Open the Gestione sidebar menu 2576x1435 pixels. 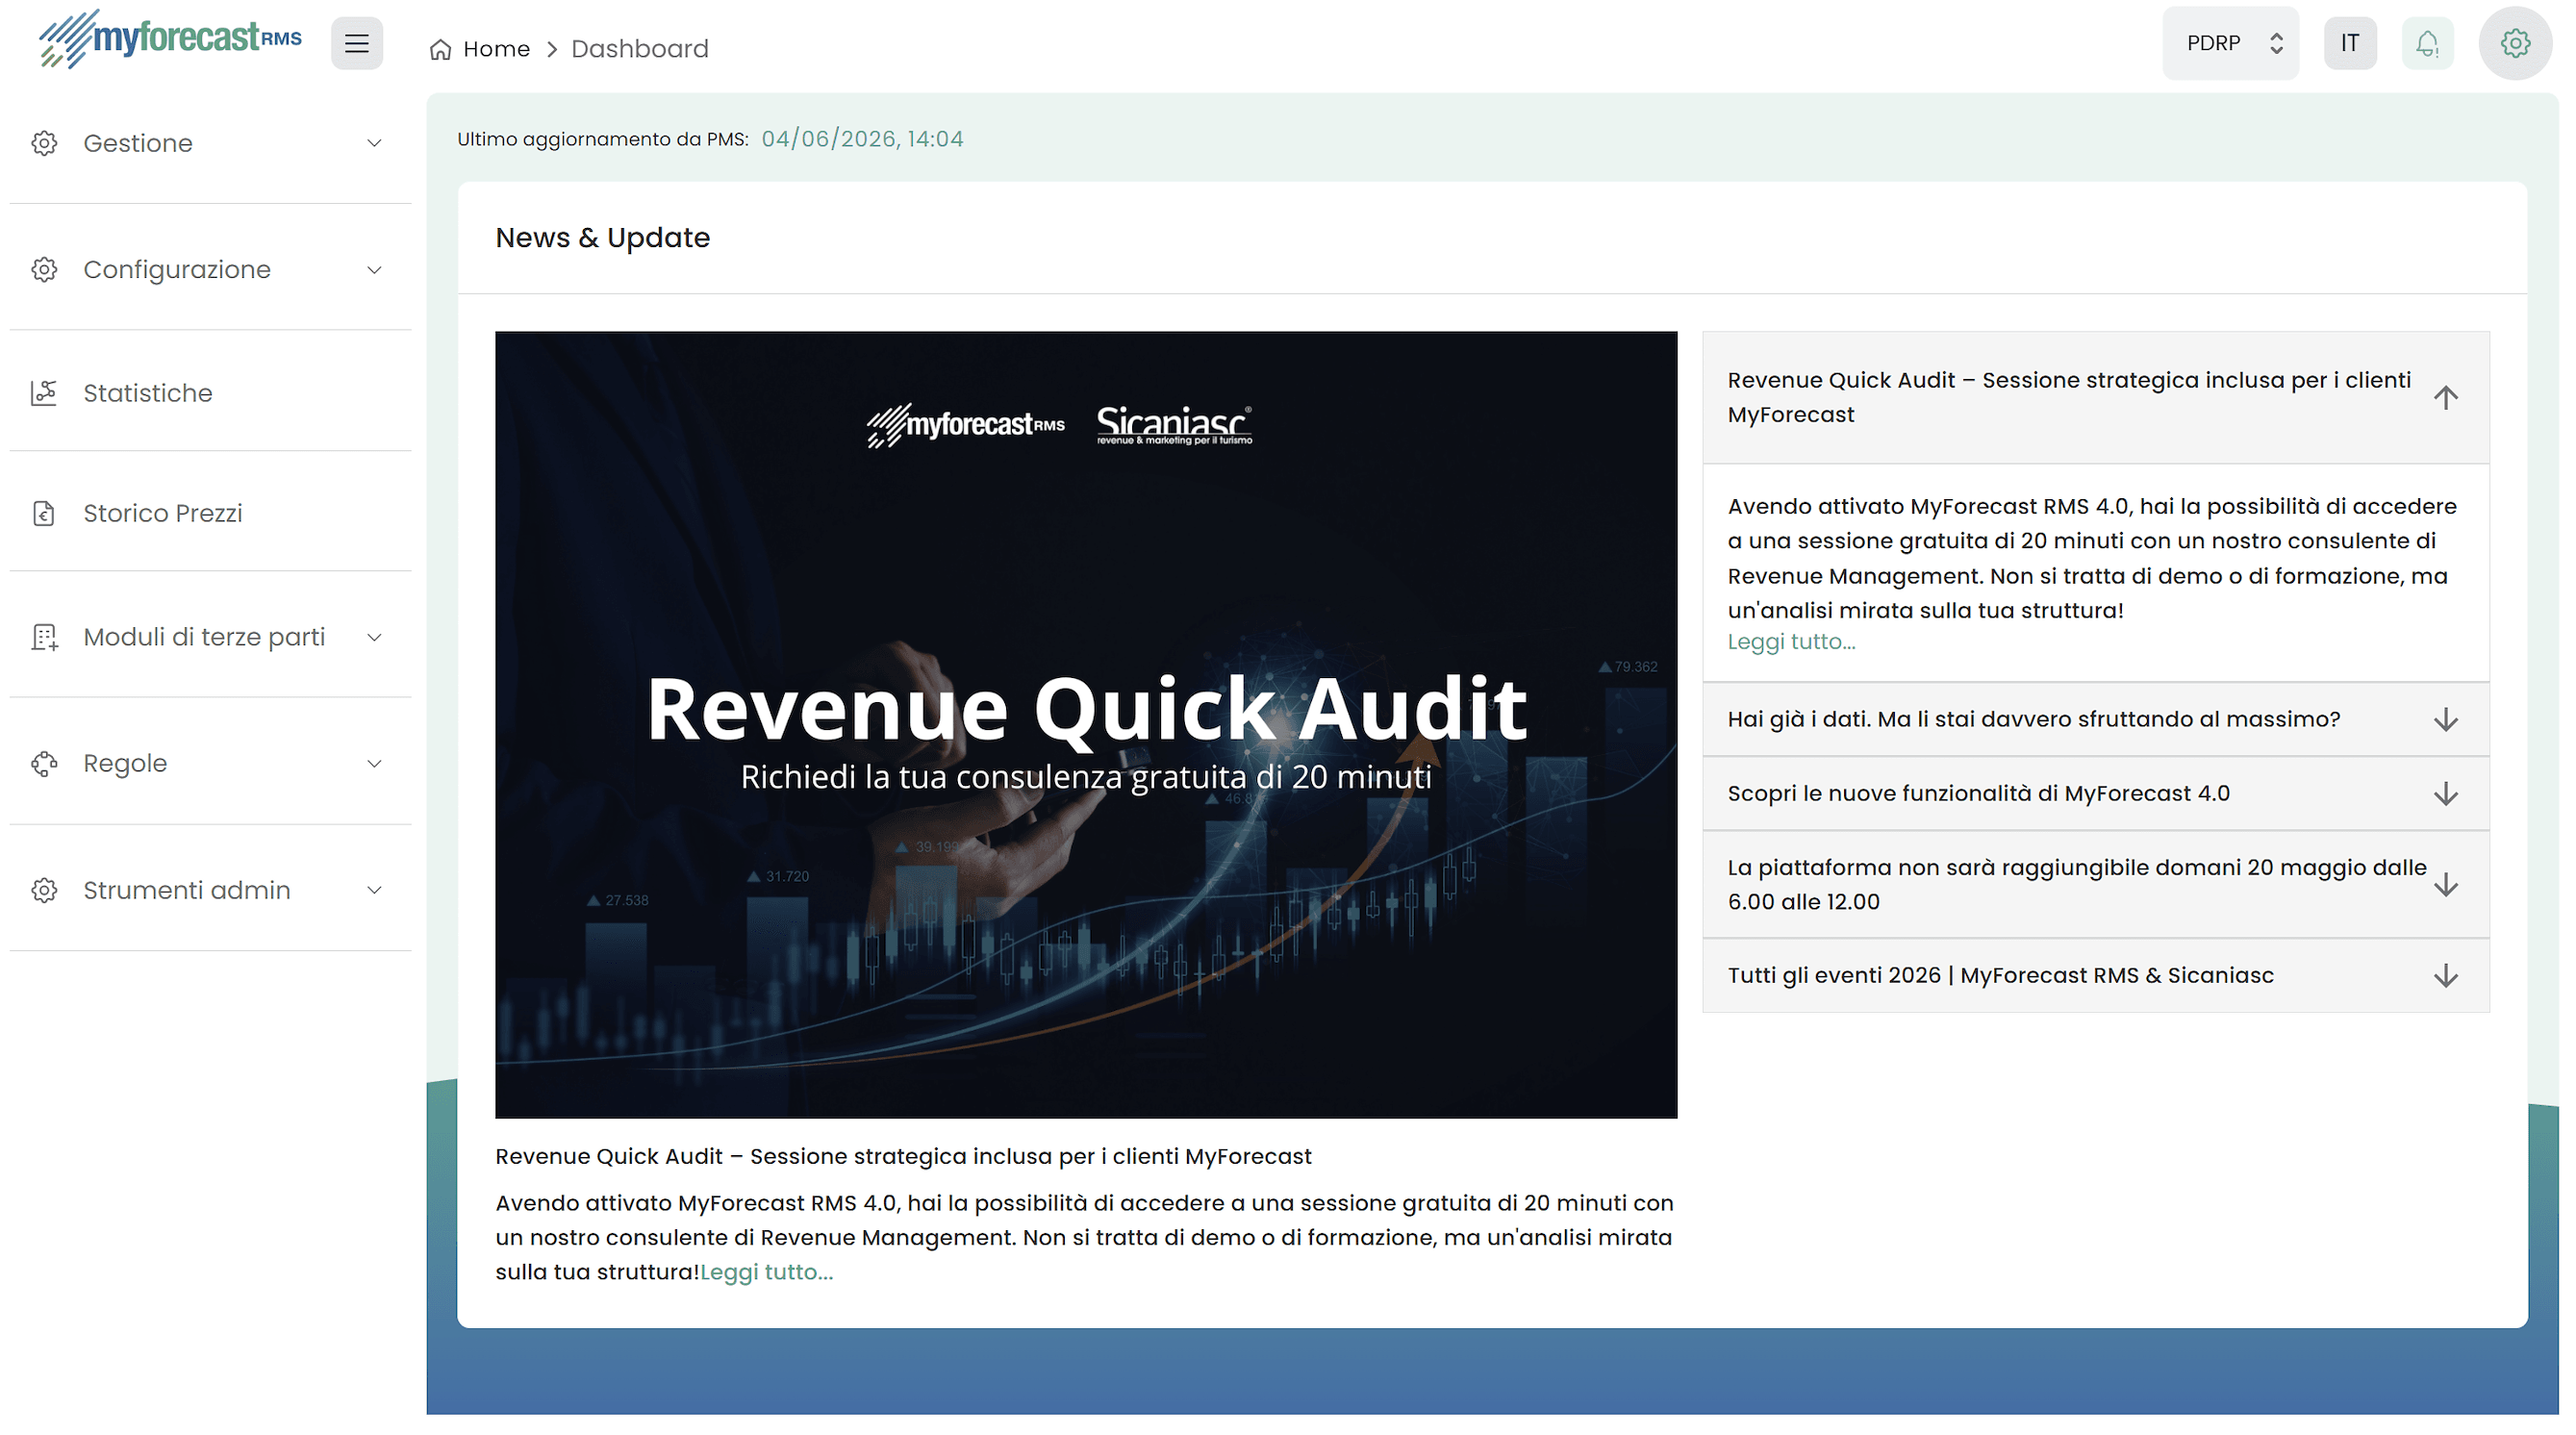[210, 143]
